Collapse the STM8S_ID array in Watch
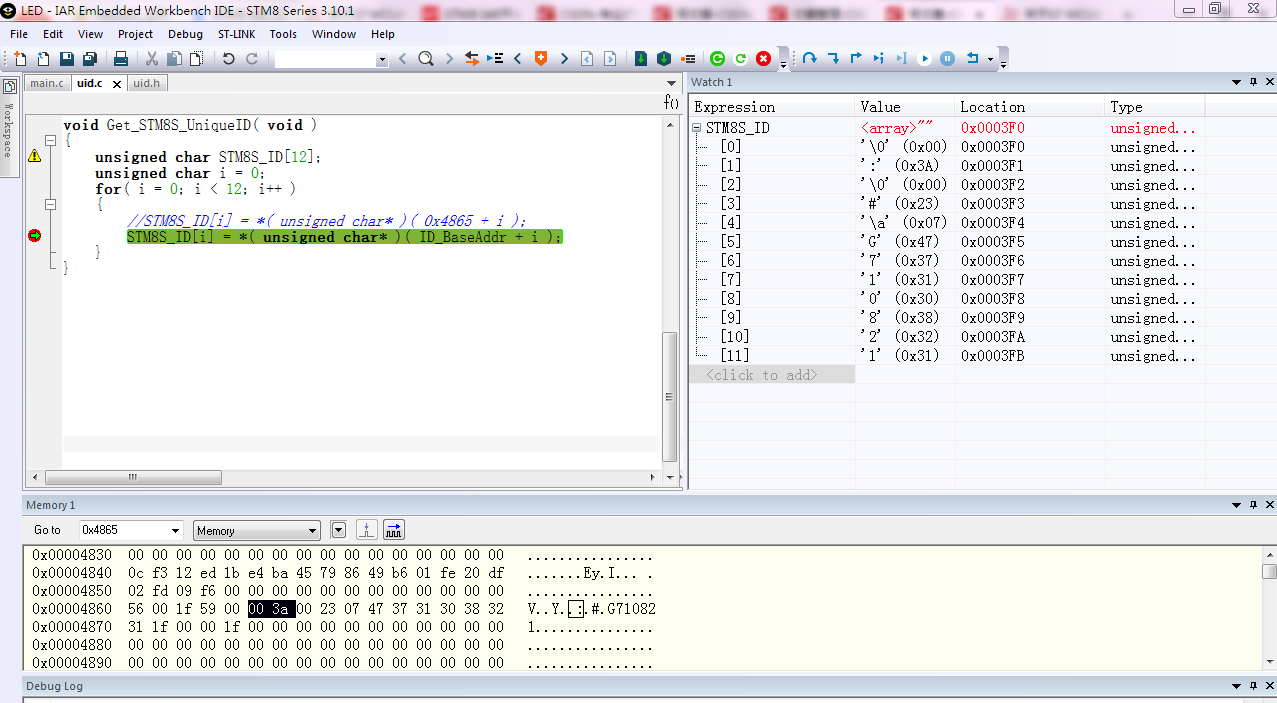Viewport: 1277px width, 703px height. point(697,128)
